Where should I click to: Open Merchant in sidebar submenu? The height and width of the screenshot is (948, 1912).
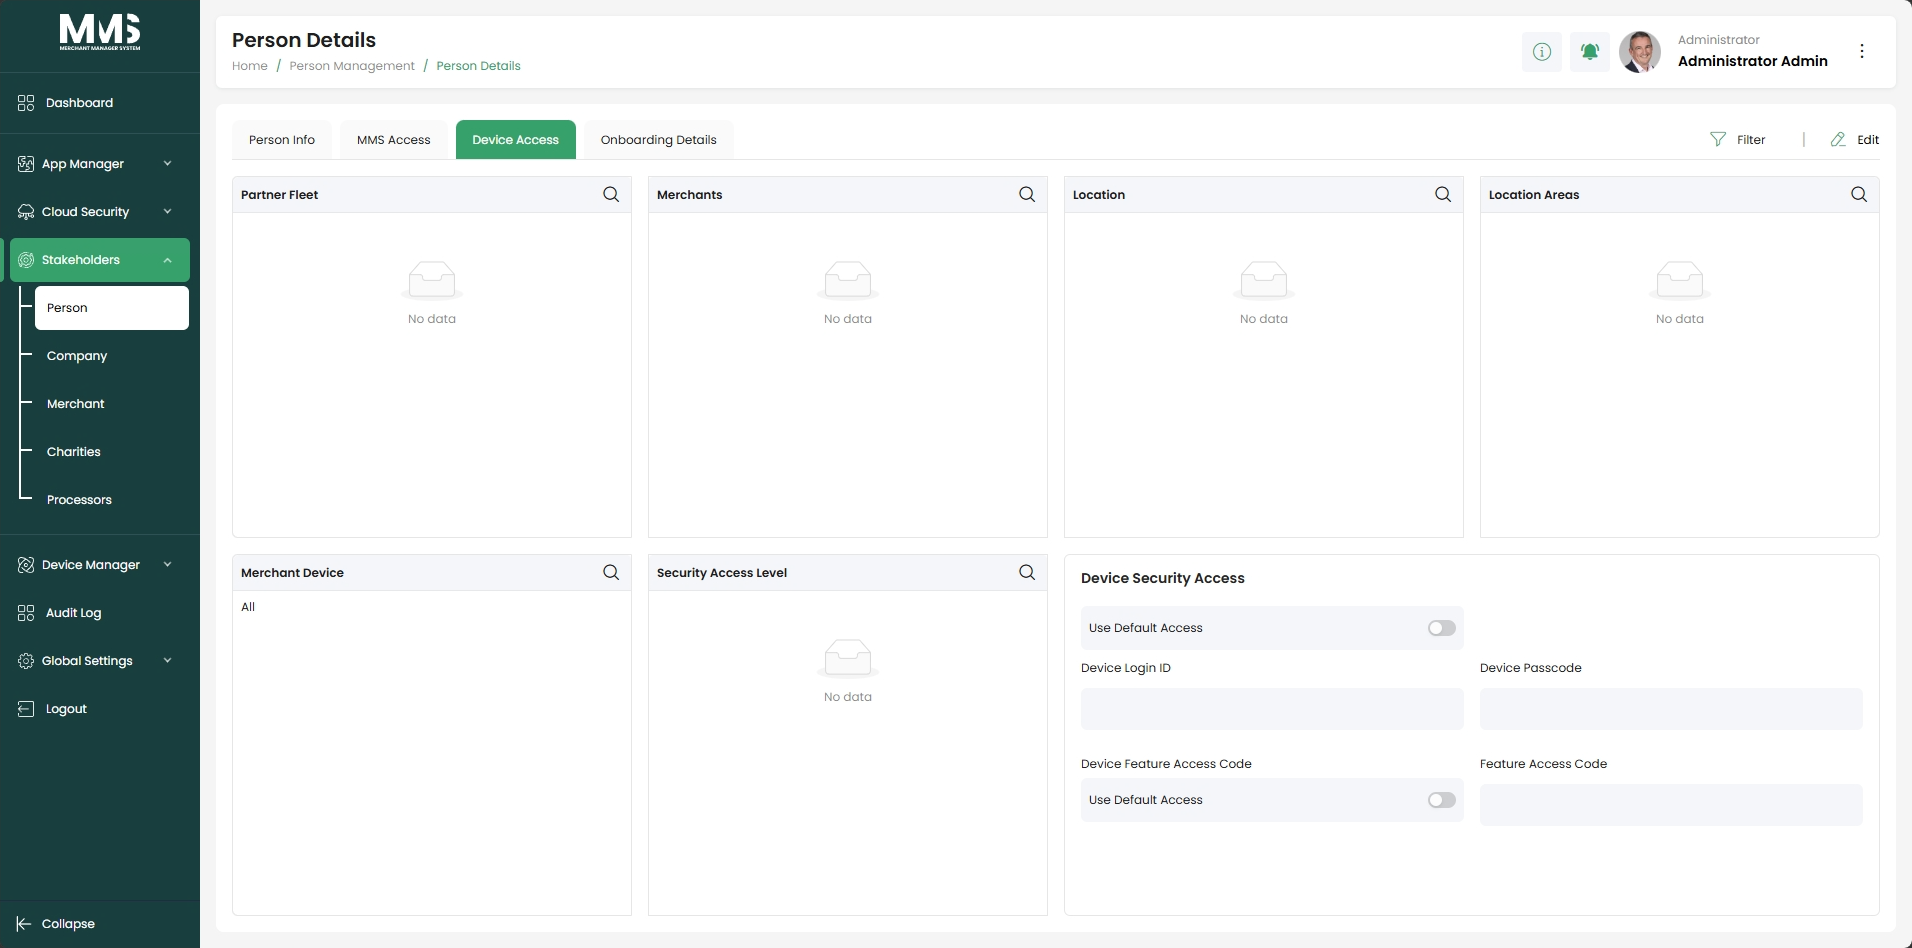coord(76,404)
